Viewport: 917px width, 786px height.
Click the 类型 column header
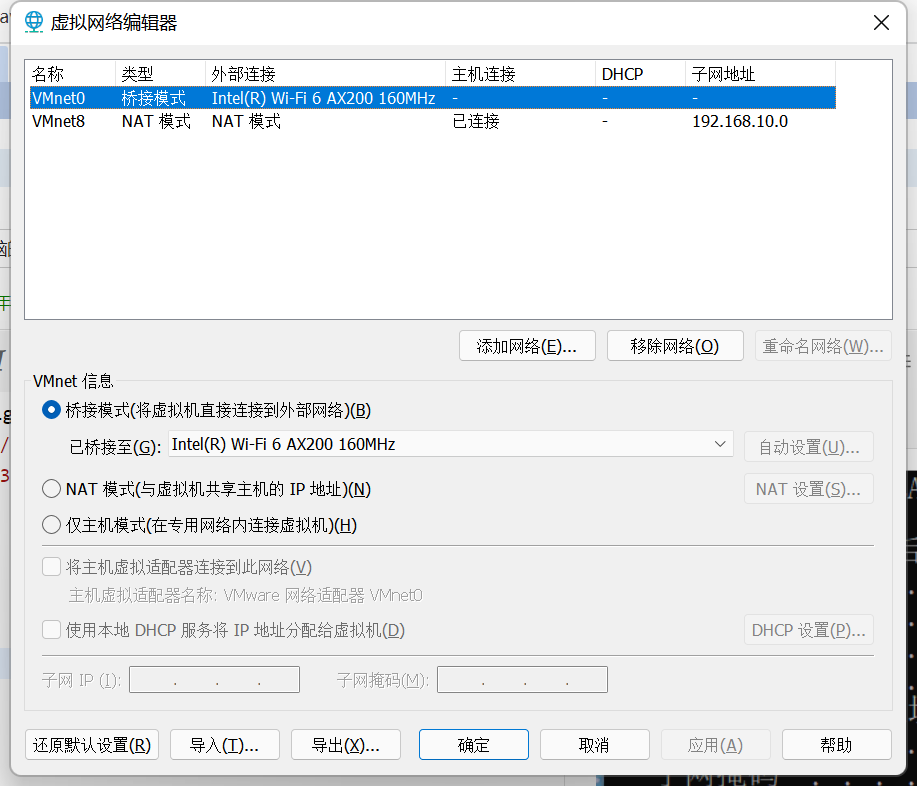161,74
